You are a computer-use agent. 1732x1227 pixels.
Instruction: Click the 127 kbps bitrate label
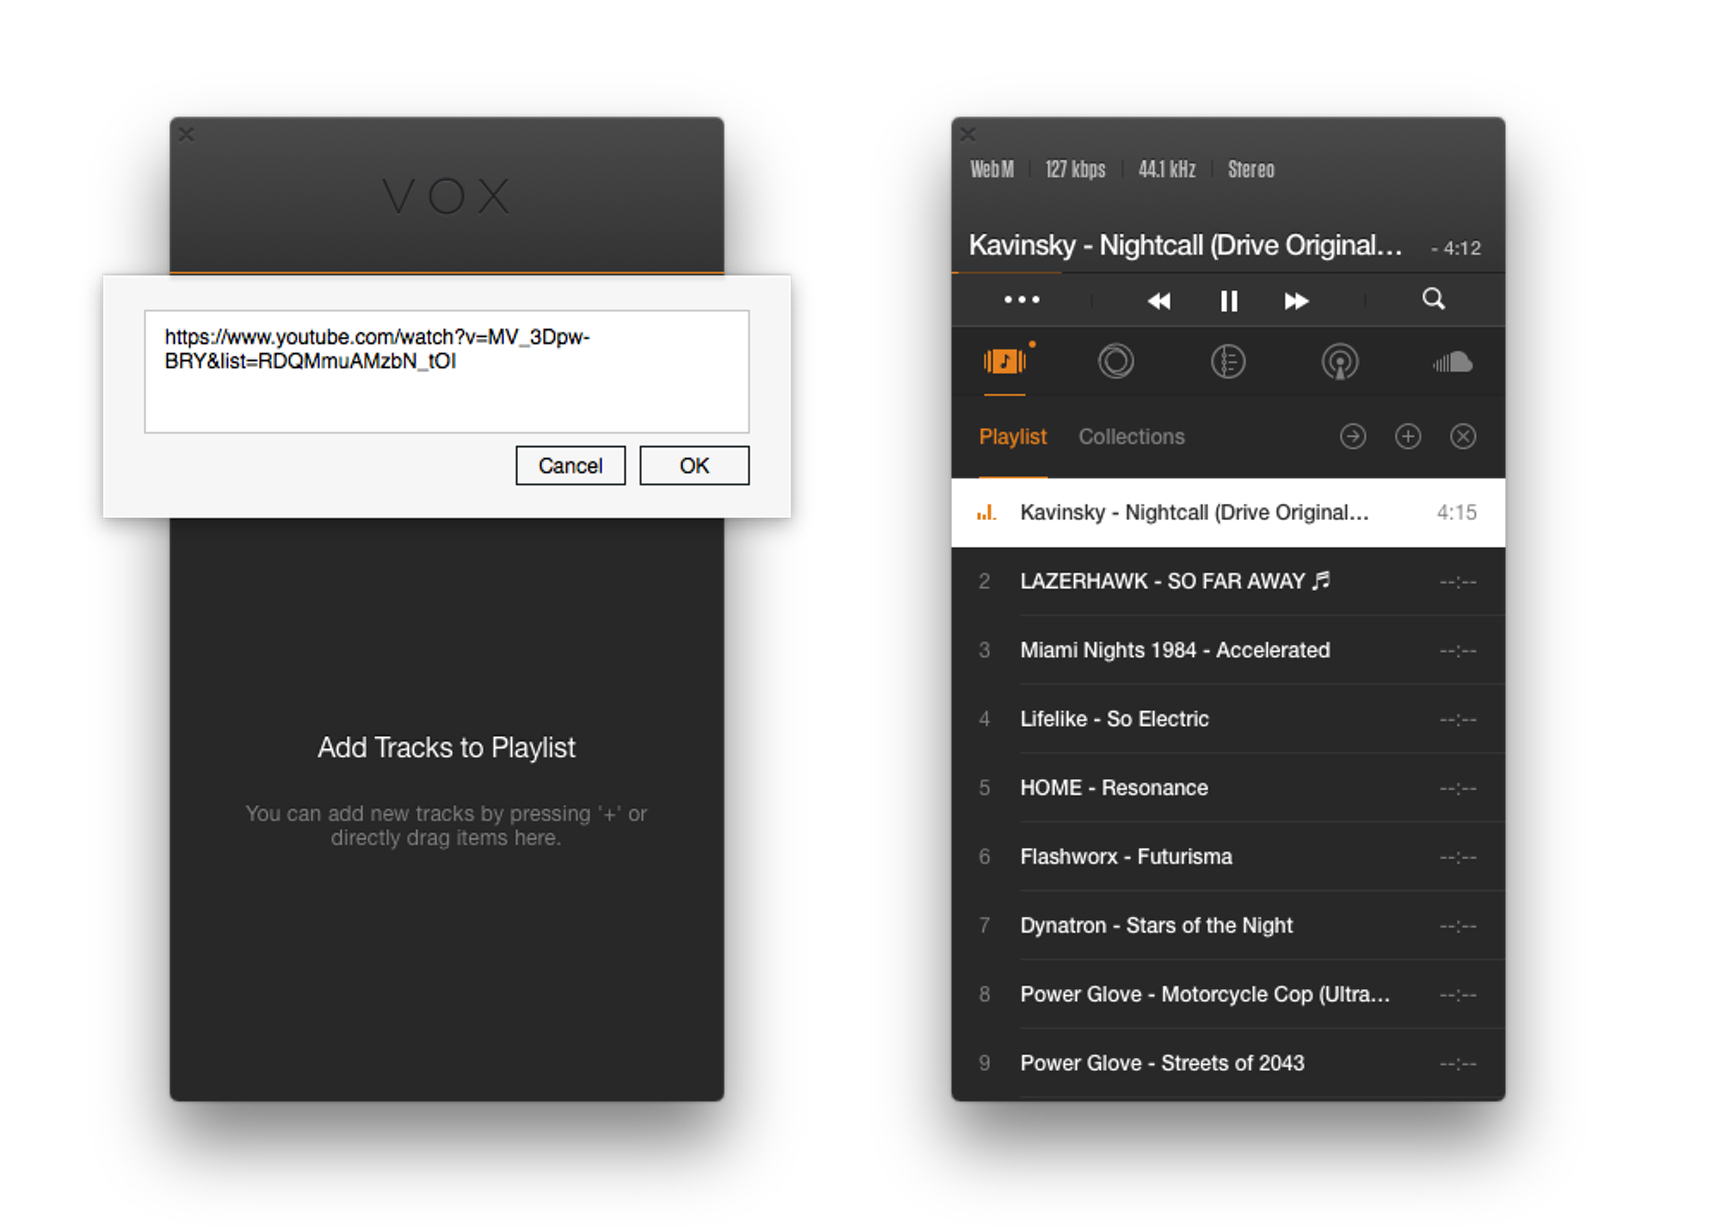pos(1075,169)
